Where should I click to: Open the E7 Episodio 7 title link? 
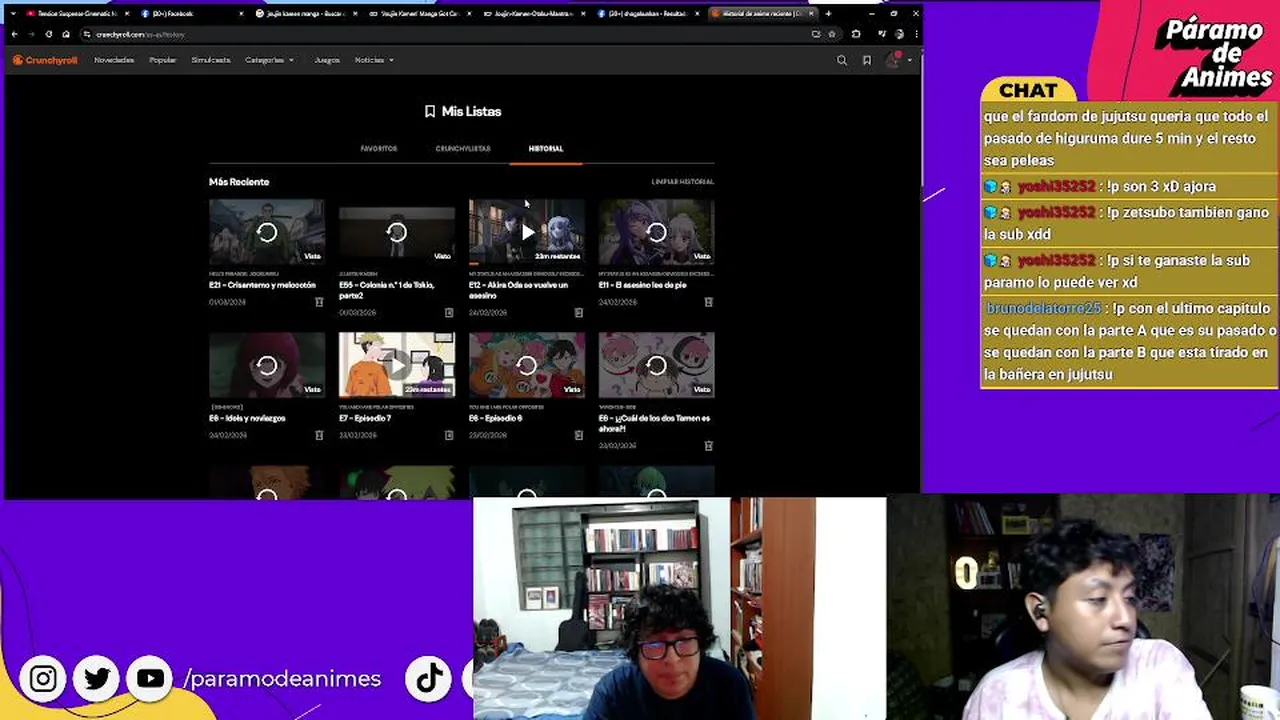365,418
